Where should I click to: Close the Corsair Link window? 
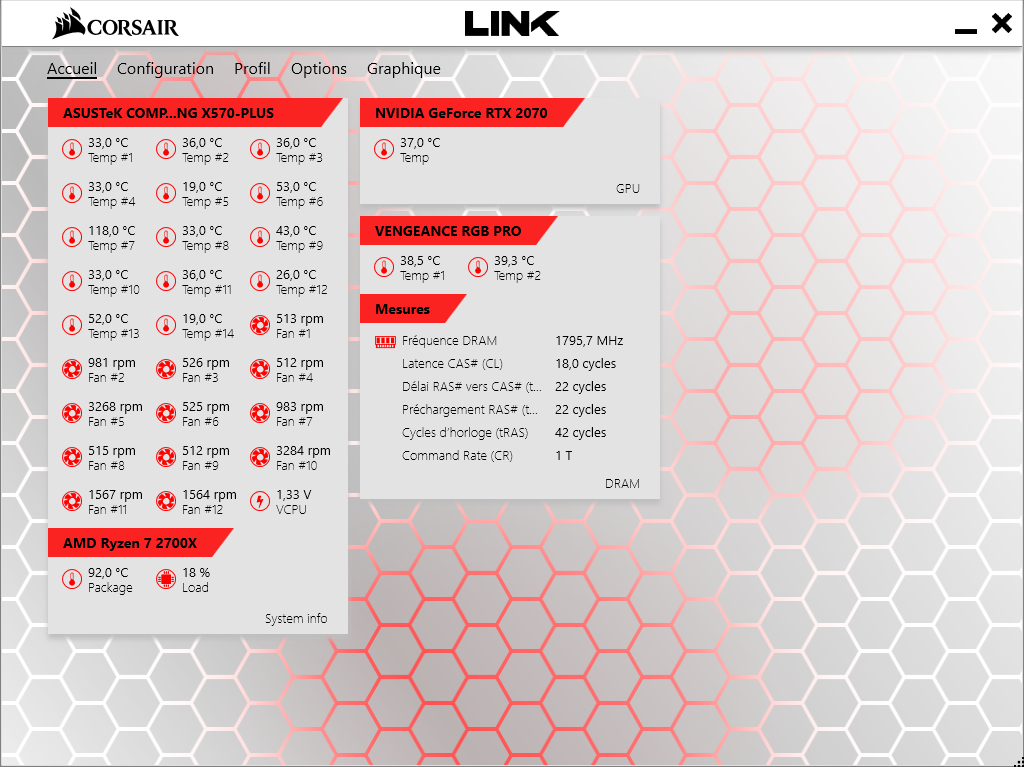click(x=1001, y=24)
